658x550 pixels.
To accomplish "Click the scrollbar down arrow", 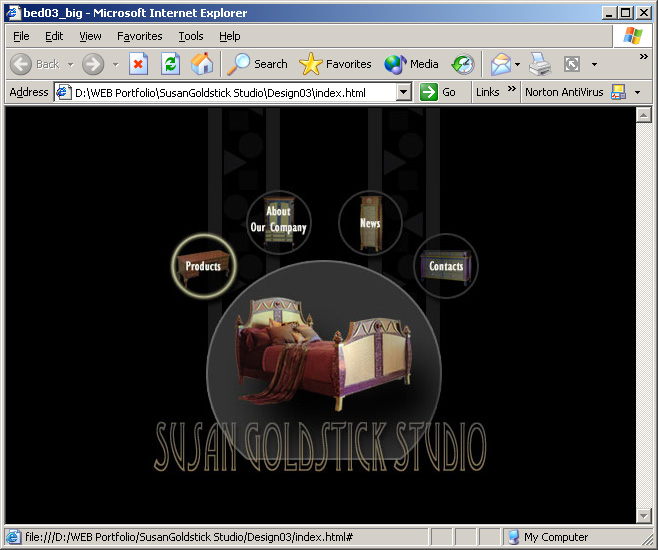I will pyautogui.click(x=643, y=515).
